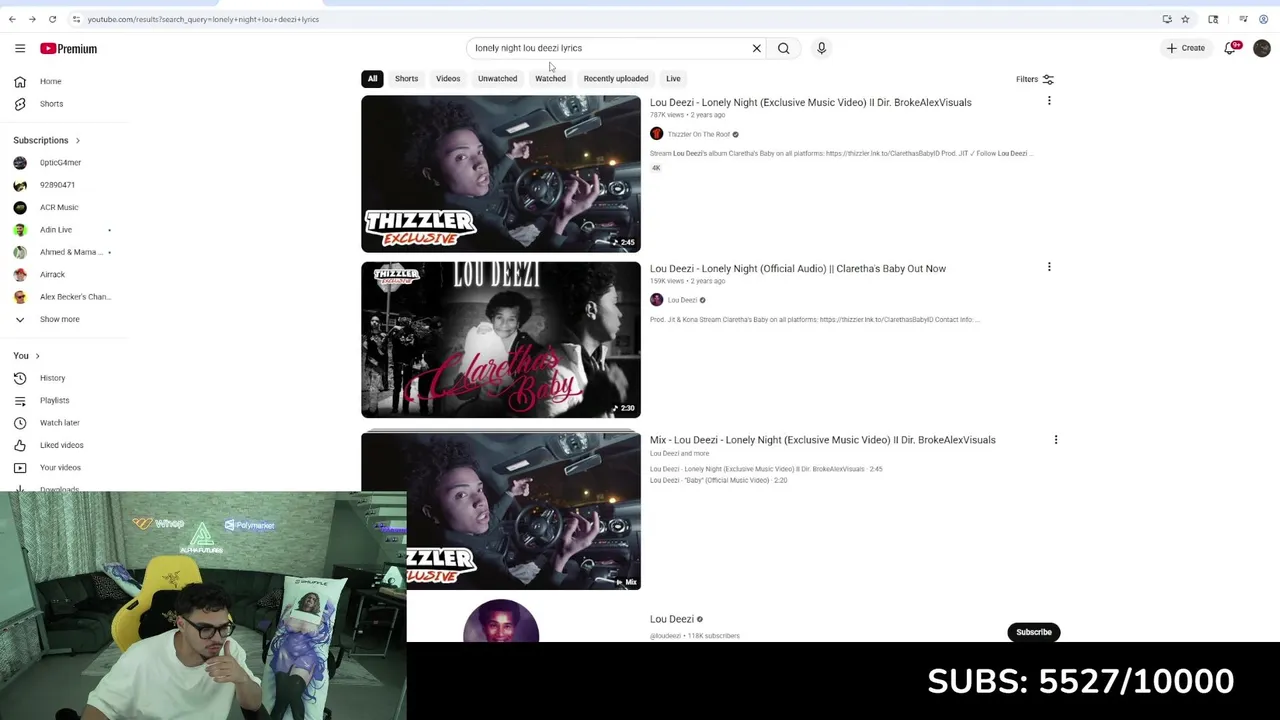Clear search text with X icon

point(757,48)
